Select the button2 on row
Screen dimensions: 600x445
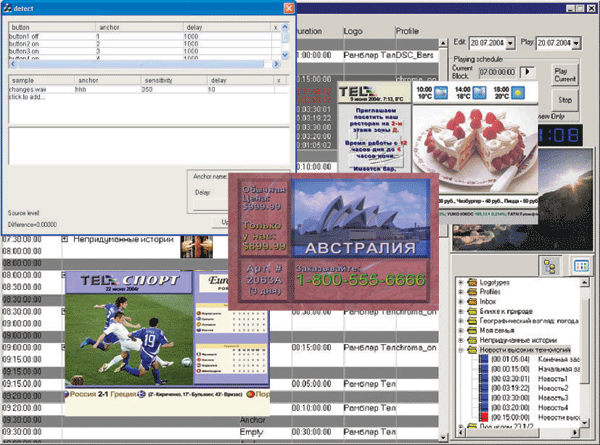click(145, 44)
